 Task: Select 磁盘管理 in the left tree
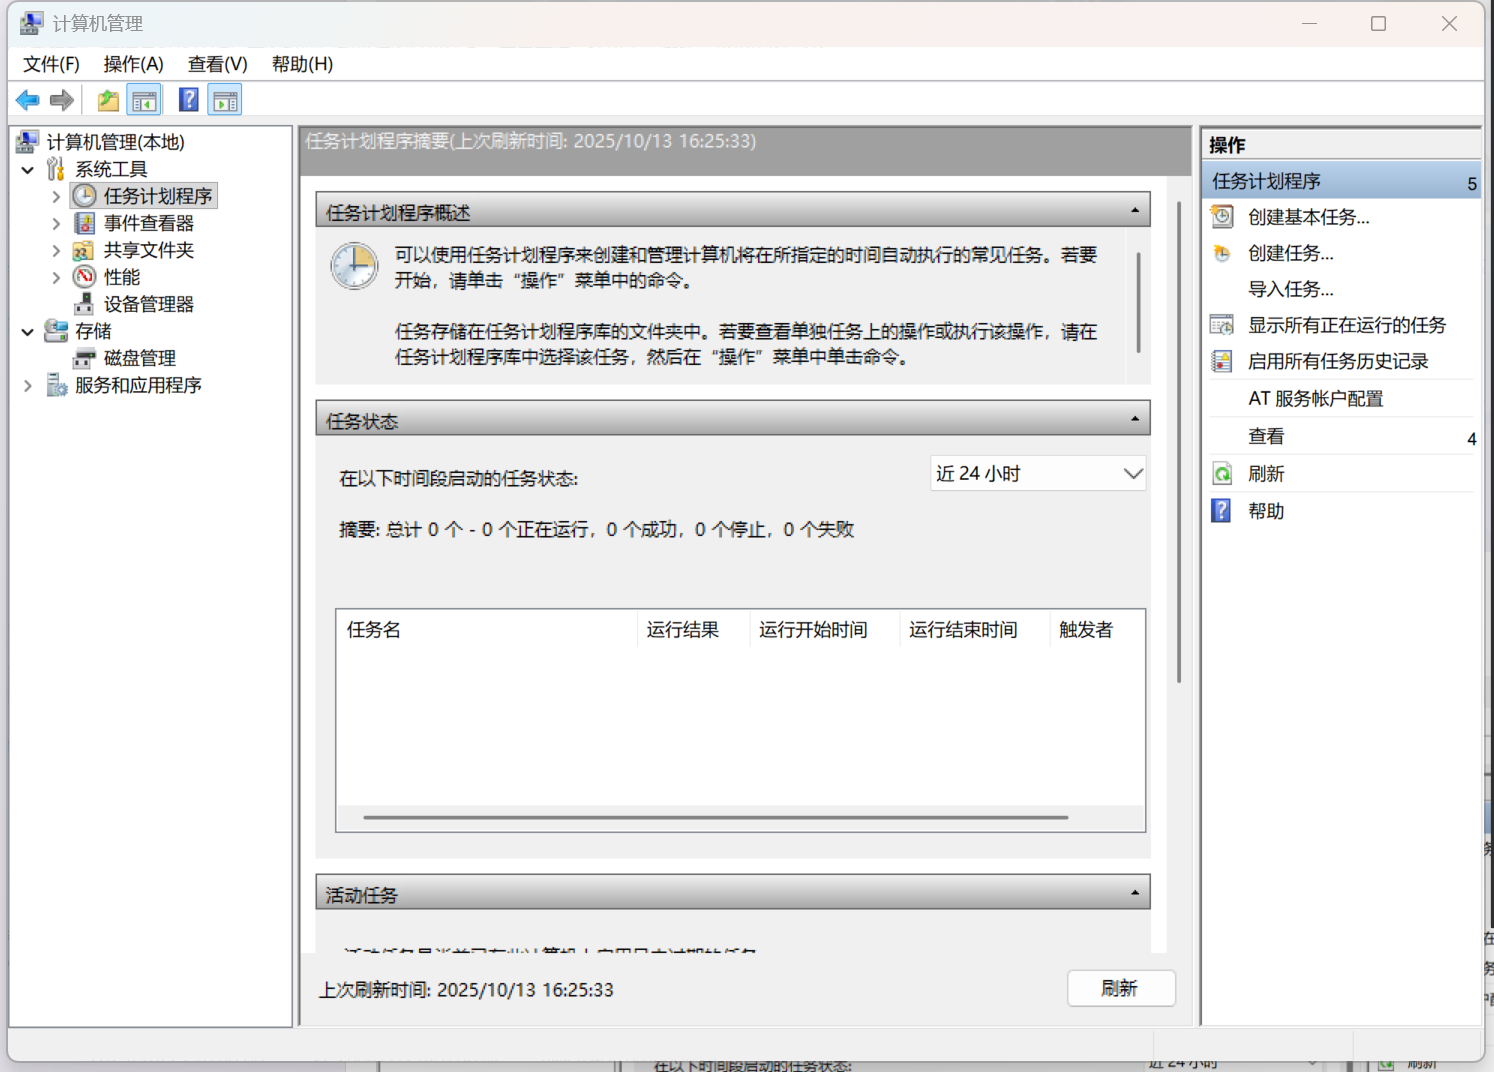(x=140, y=358)
